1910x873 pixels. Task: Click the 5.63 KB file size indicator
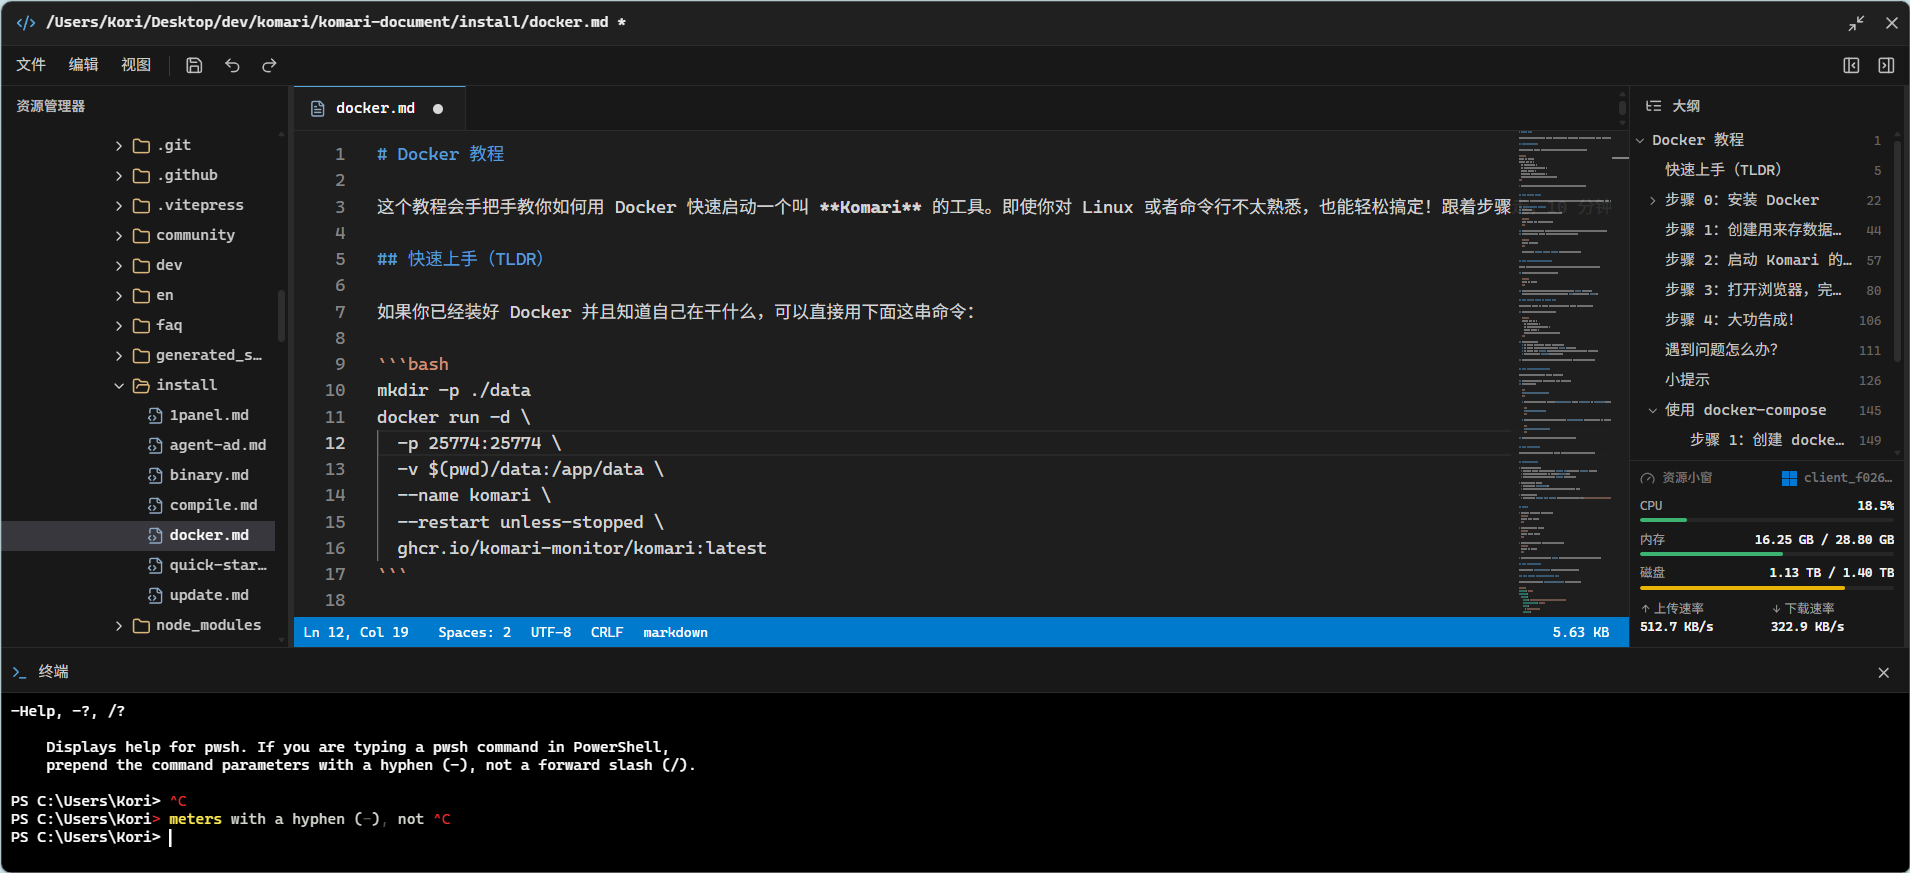1581,632
